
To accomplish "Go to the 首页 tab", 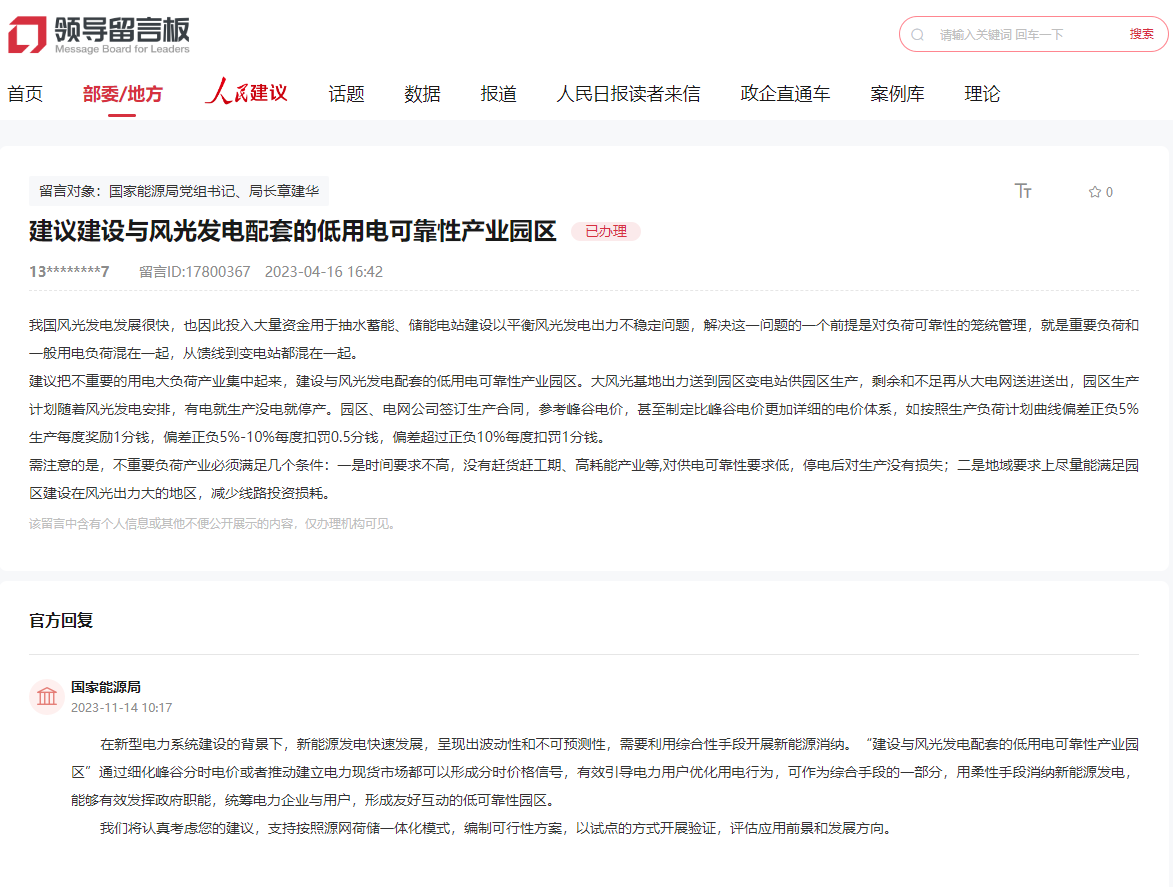I will click(25, 94).
